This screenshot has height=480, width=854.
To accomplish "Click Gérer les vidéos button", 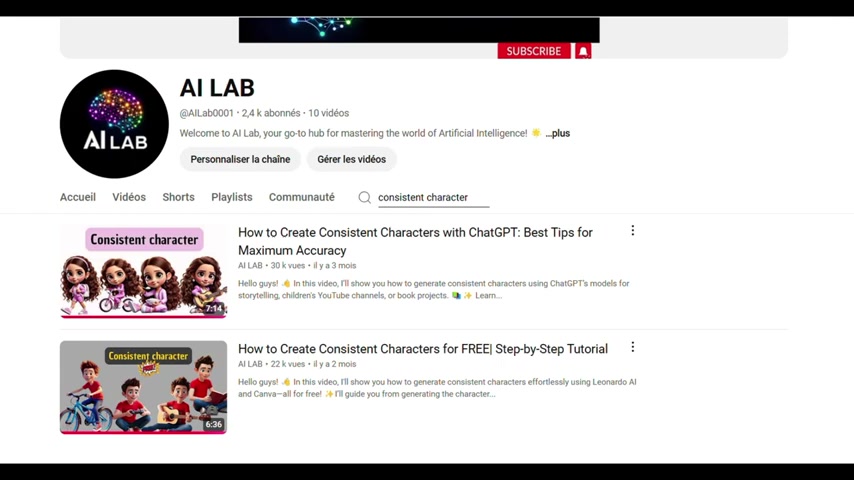I will click(351, 160).
